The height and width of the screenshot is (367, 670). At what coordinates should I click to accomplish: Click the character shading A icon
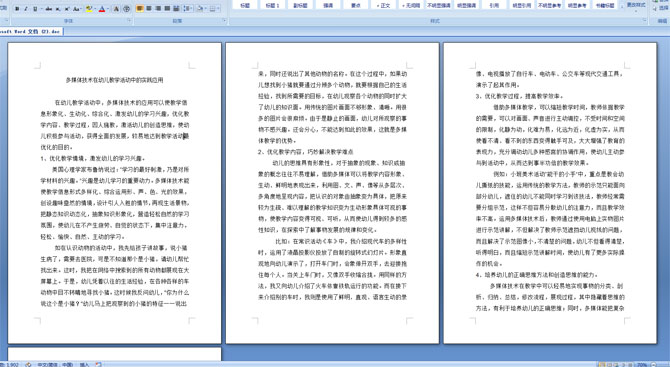(116, 9)
